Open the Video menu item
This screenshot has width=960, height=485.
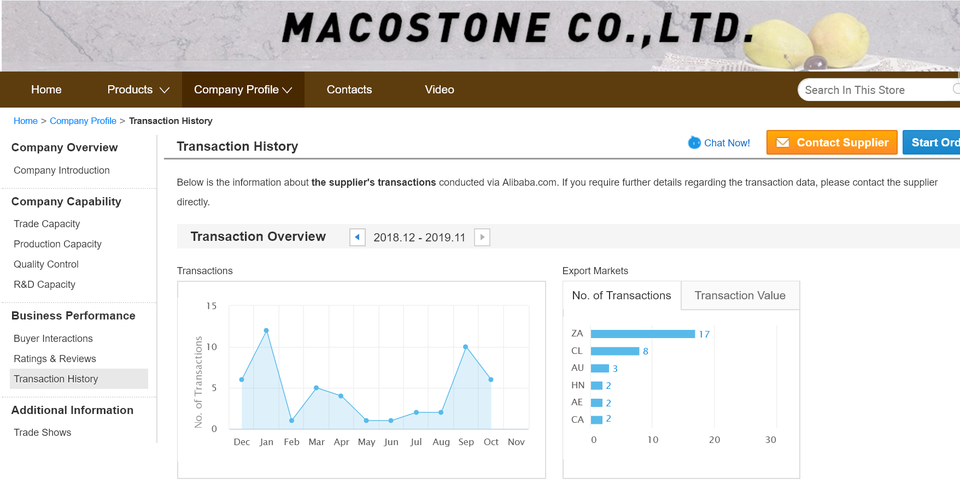[x=439, y=90]
